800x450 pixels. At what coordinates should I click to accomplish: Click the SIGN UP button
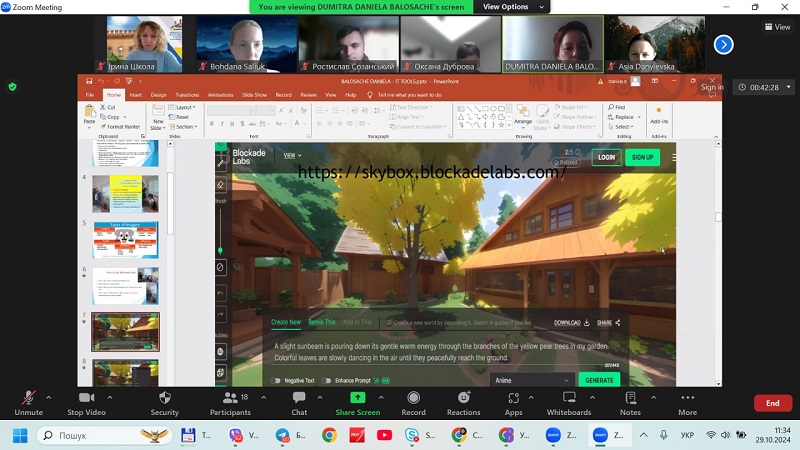(642, 157)
